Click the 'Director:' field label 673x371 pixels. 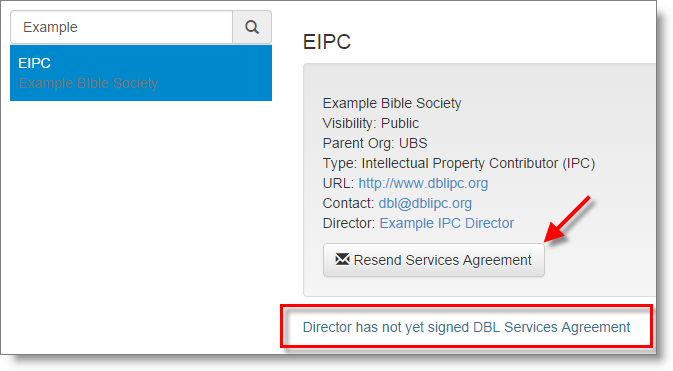[x=349, y=223]
